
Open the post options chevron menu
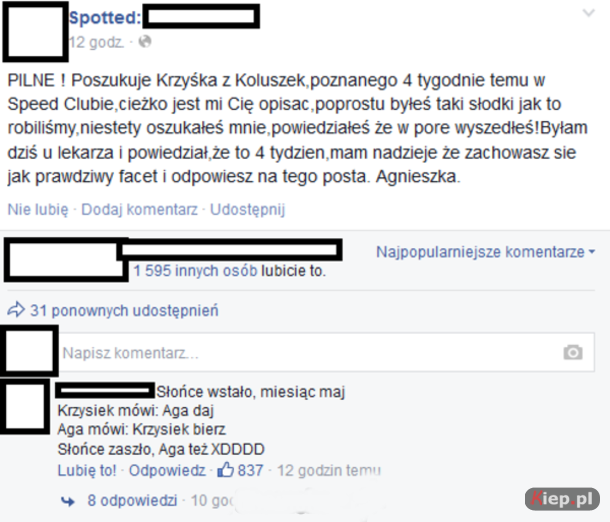click(589, 13)
